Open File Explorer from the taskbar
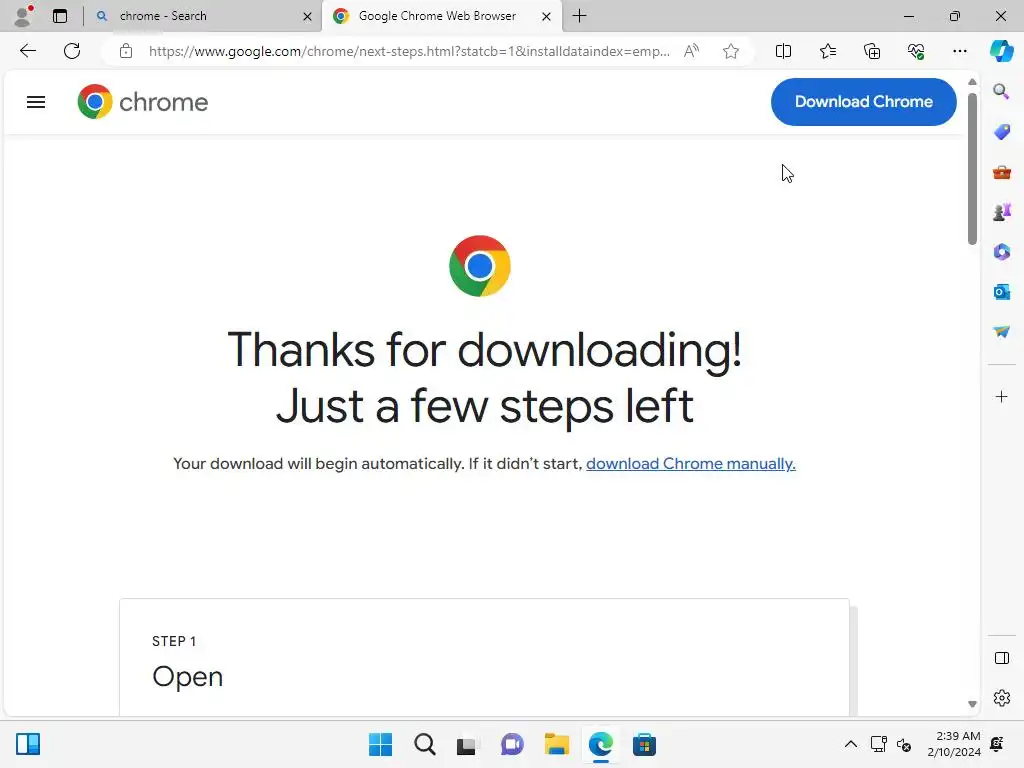Screen dimensions: 1024x768 click(556, 744)
